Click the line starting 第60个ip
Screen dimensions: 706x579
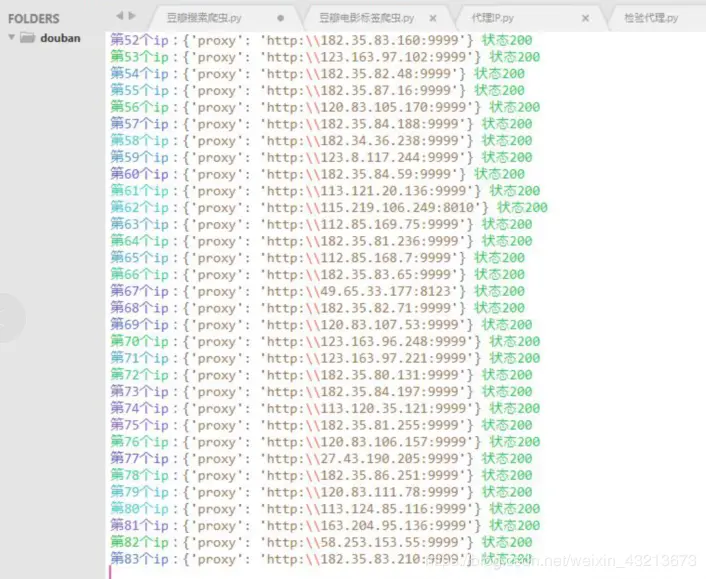(317, 174)
